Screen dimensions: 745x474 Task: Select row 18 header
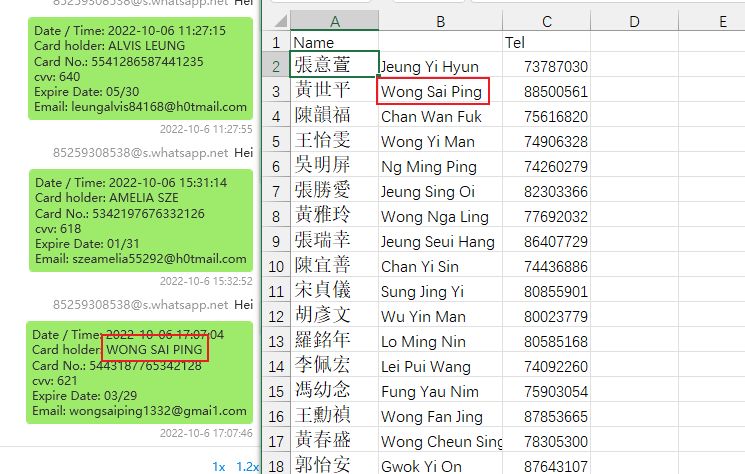click(276, 464)
